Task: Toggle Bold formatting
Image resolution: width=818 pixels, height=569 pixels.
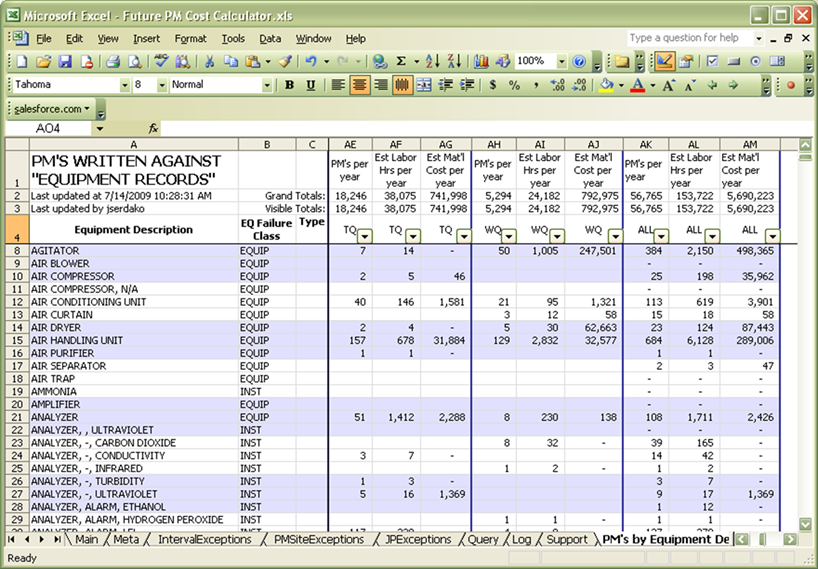Action: tap(289, 85)
